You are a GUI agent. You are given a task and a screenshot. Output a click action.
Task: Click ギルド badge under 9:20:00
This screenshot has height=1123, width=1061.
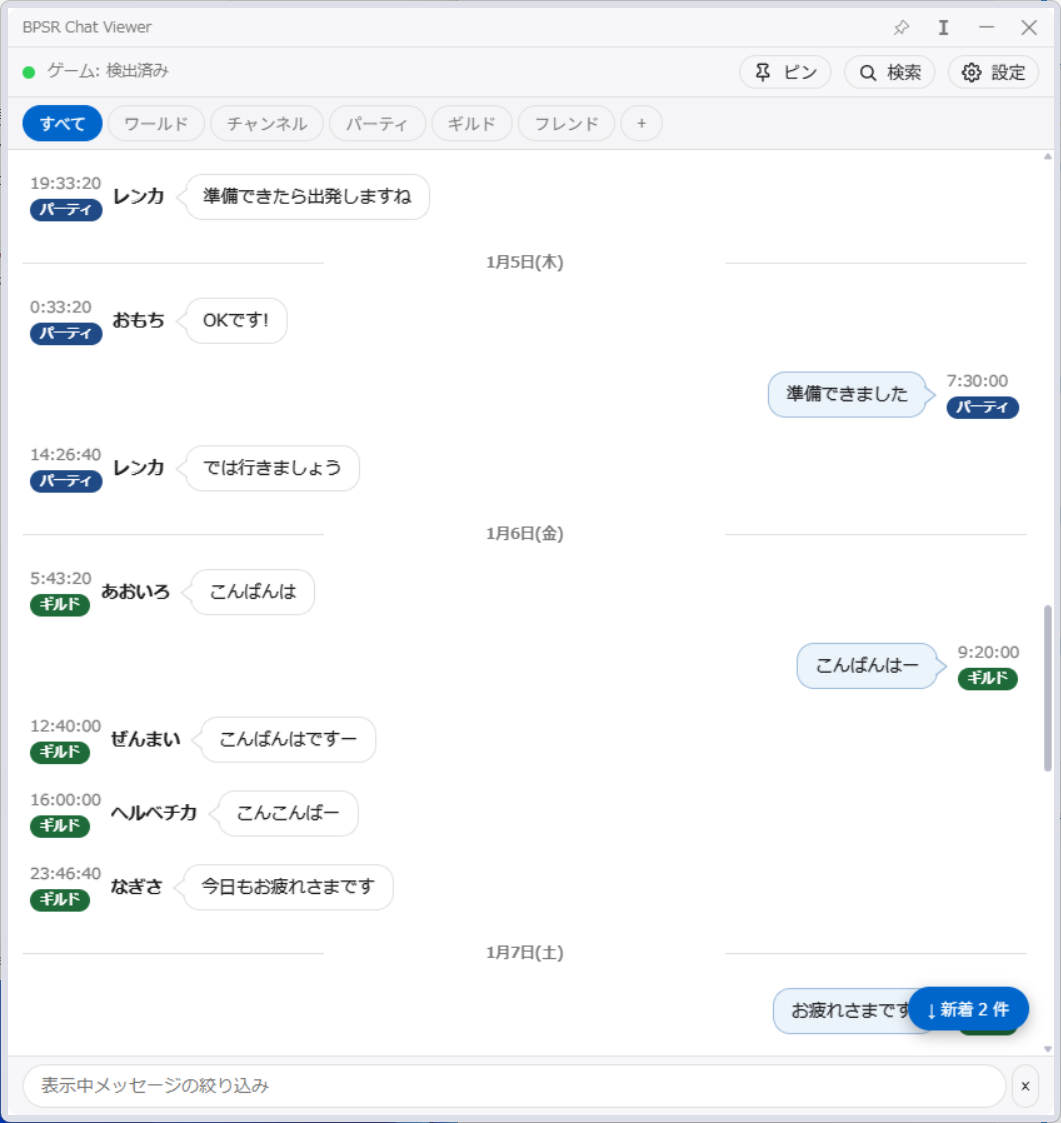coord(987,678)
